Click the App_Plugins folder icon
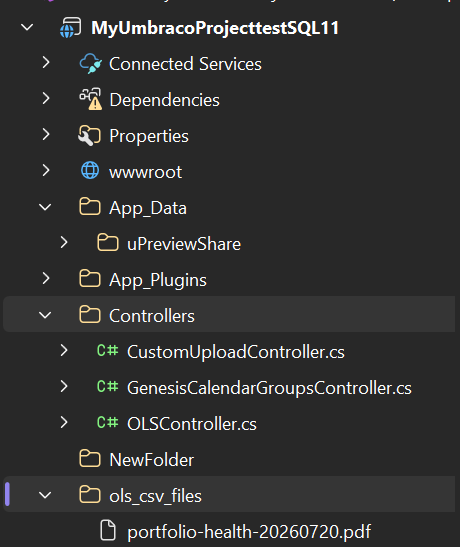The width and height of the screenshot is (460, 547). (90, 278)
